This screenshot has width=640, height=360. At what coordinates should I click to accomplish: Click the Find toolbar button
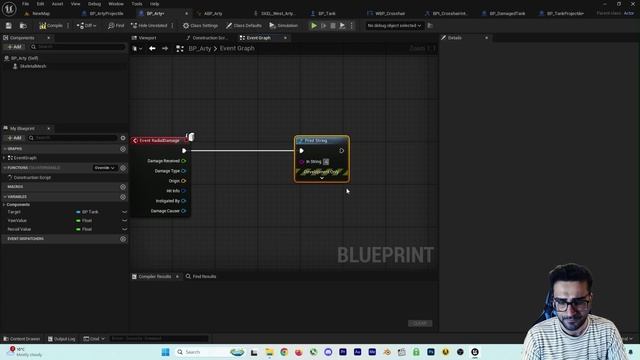tap(116, 26)
